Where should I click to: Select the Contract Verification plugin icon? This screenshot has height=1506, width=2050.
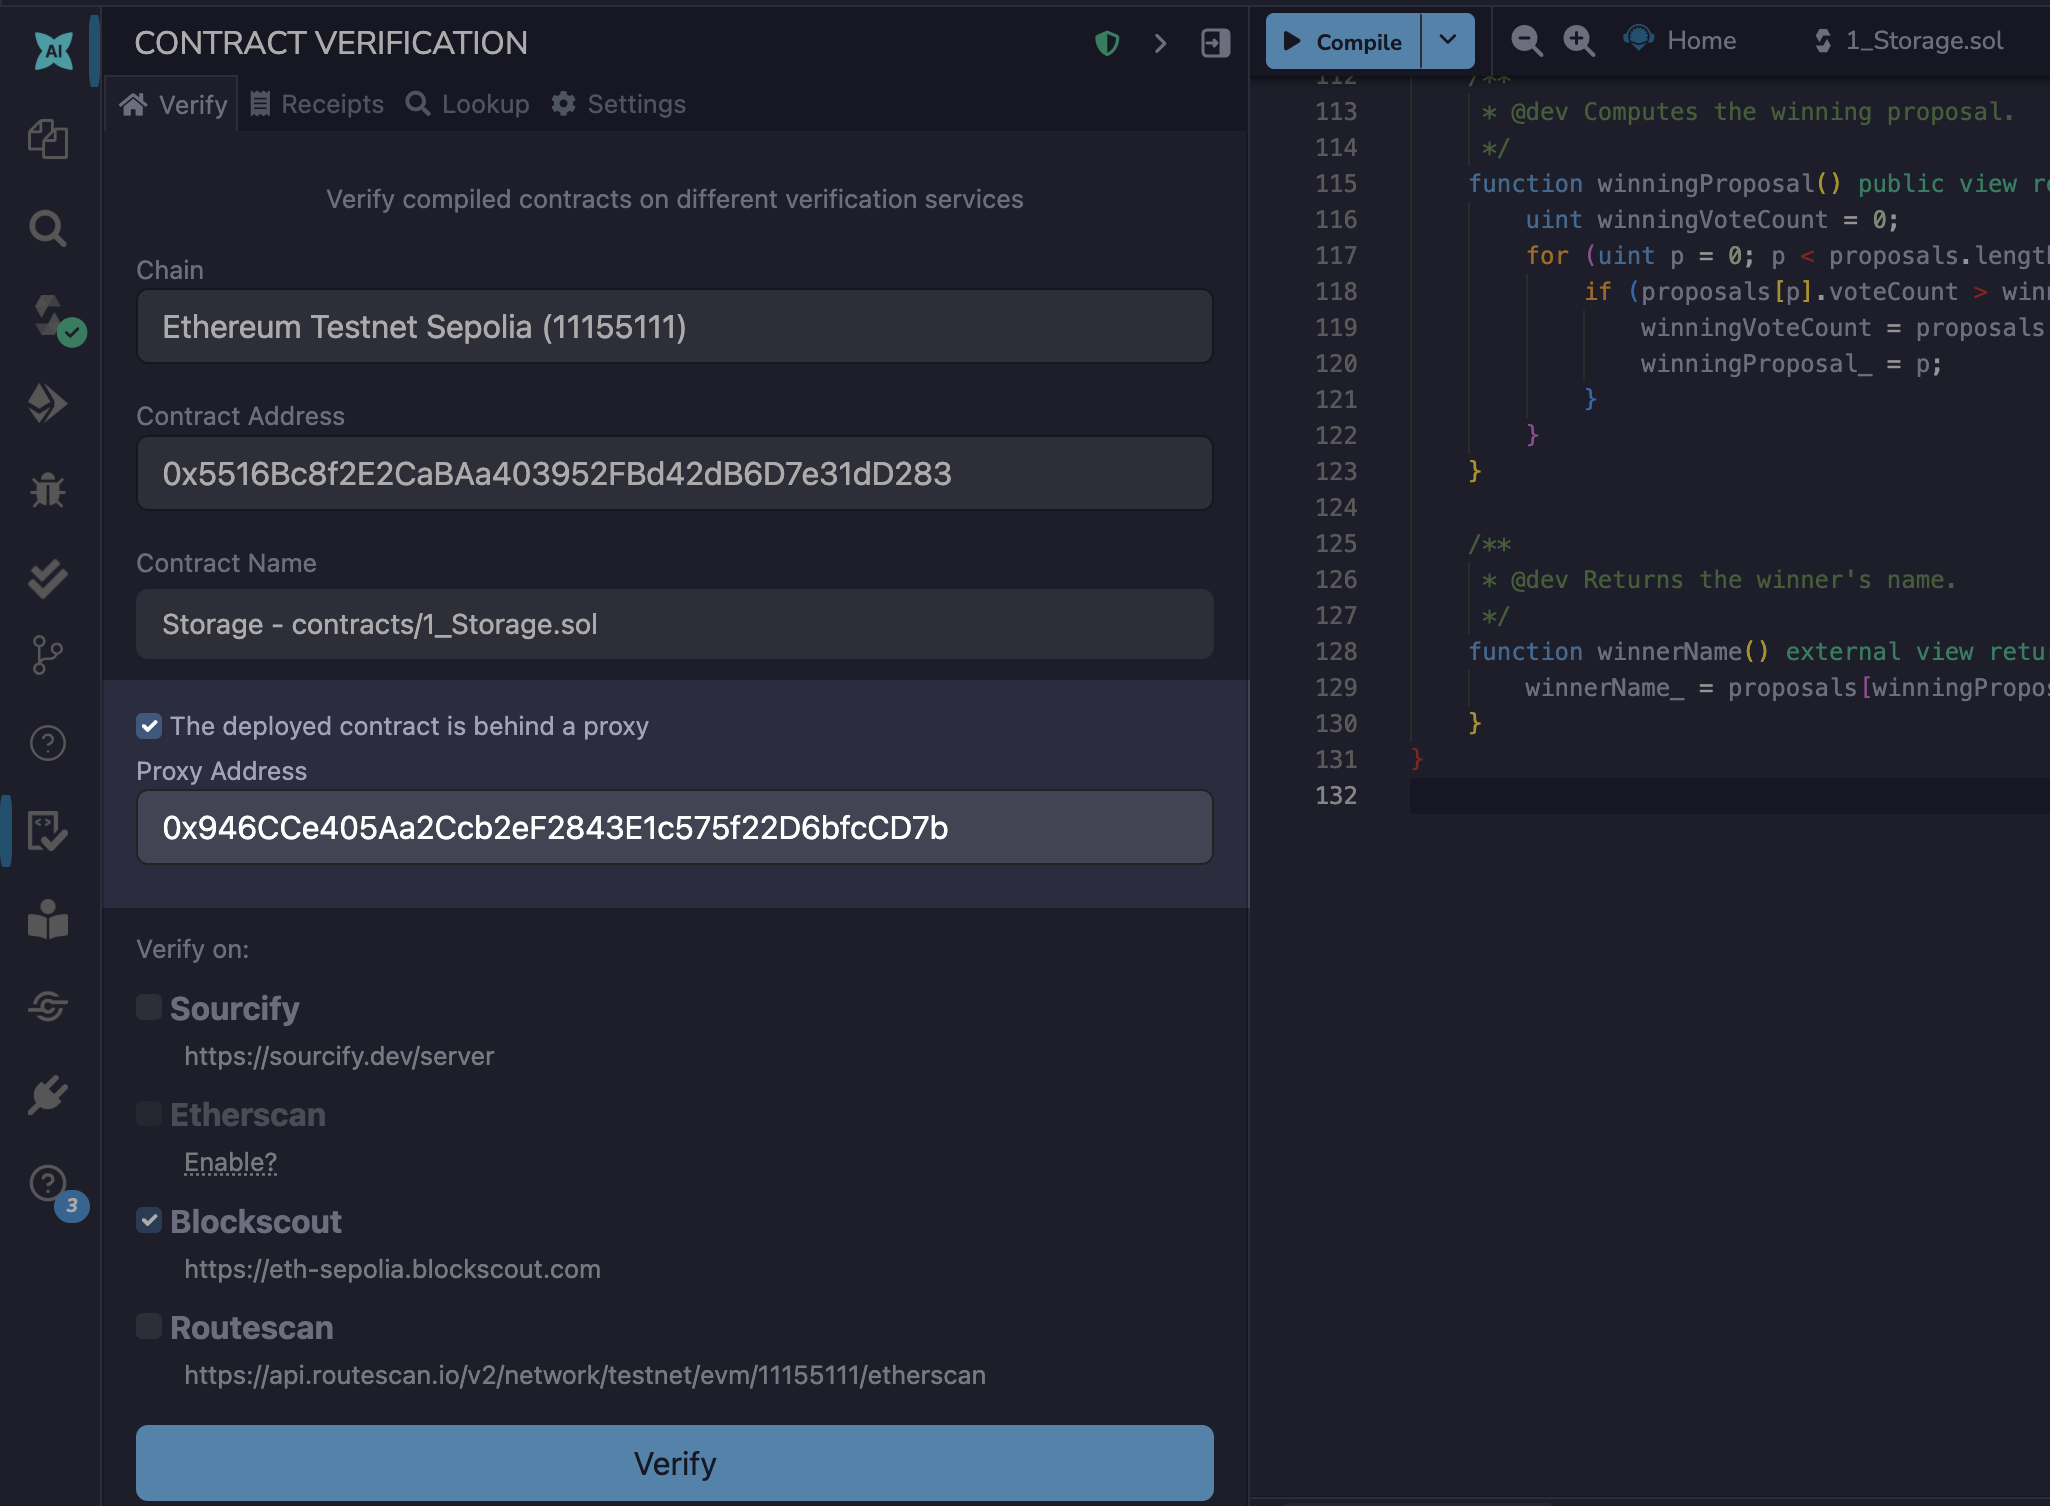click(x=48, y=830)
